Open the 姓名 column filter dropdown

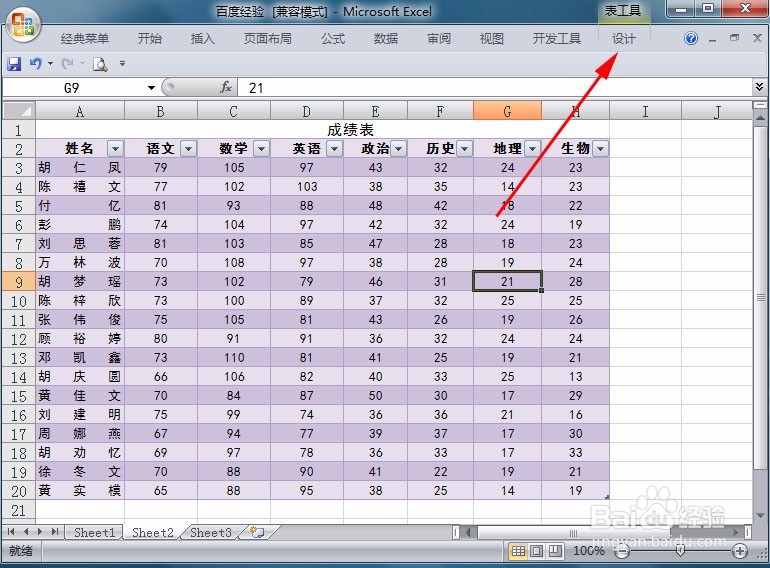(115, 148)
